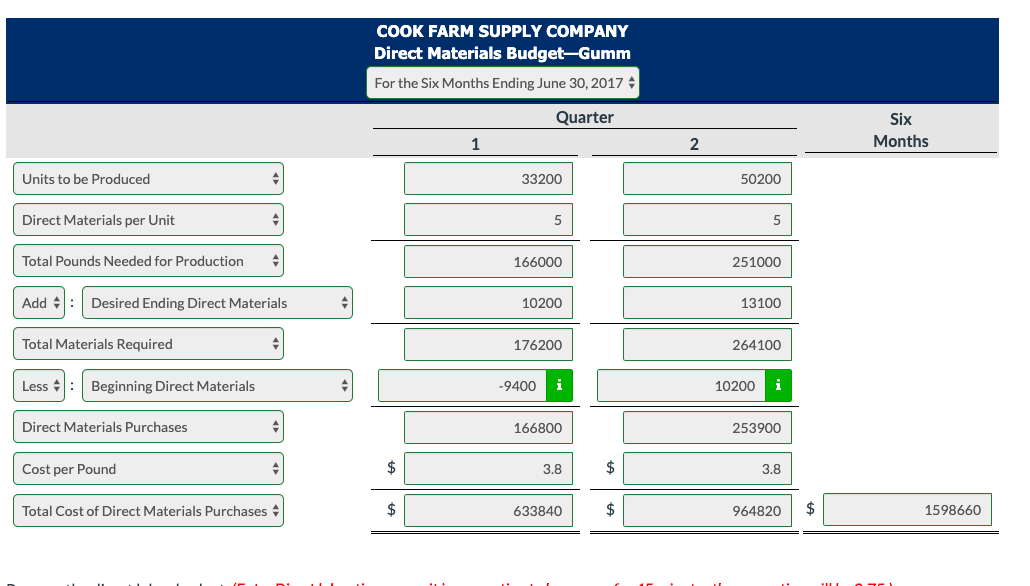1030x586 pixels.
Task: Click the green info icon beside -9400
Action: (560, 385)
